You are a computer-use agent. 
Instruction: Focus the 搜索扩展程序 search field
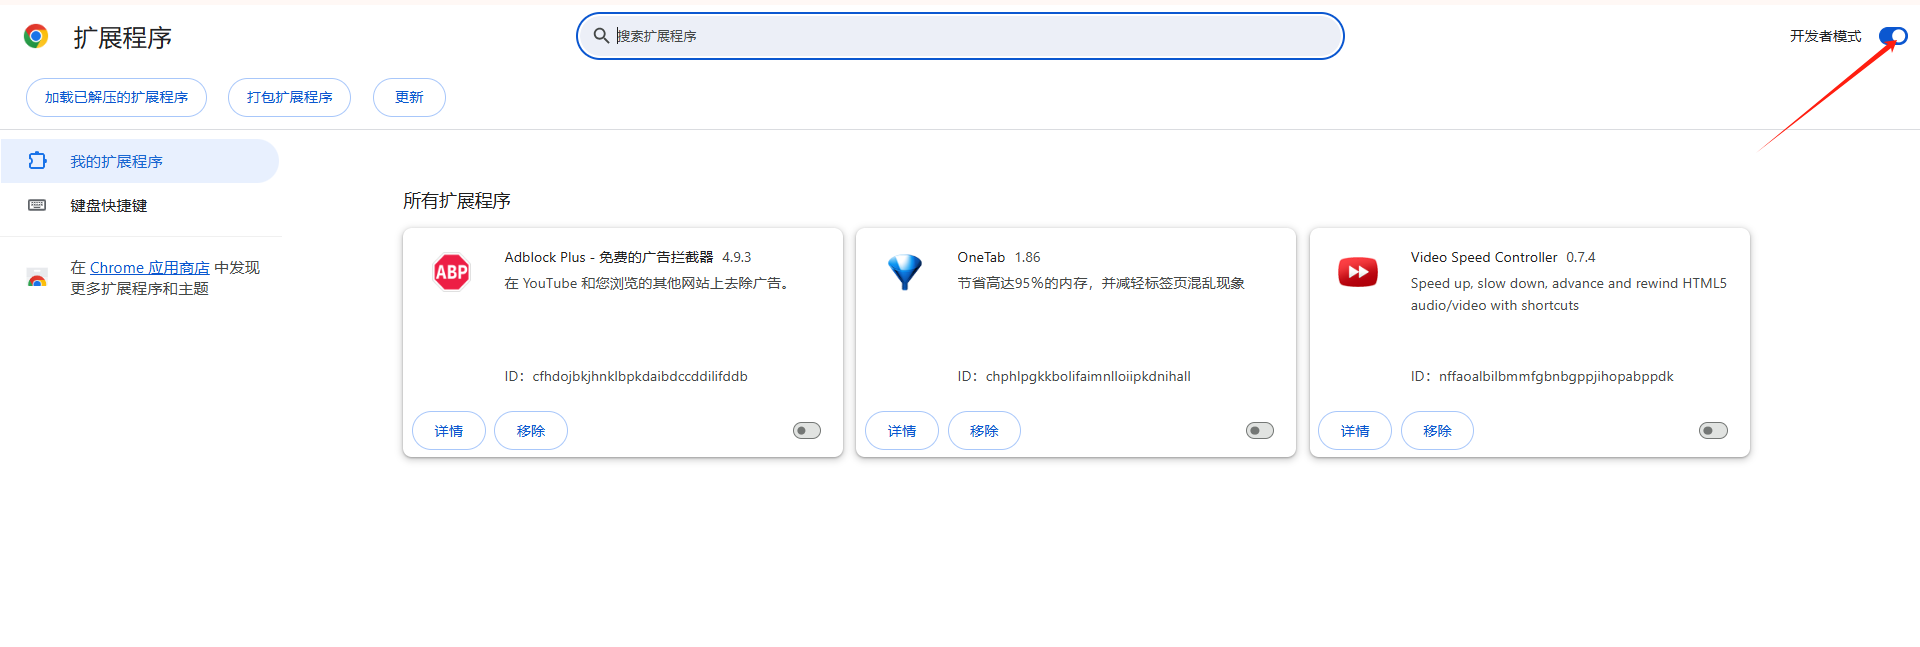click(960, 36)
